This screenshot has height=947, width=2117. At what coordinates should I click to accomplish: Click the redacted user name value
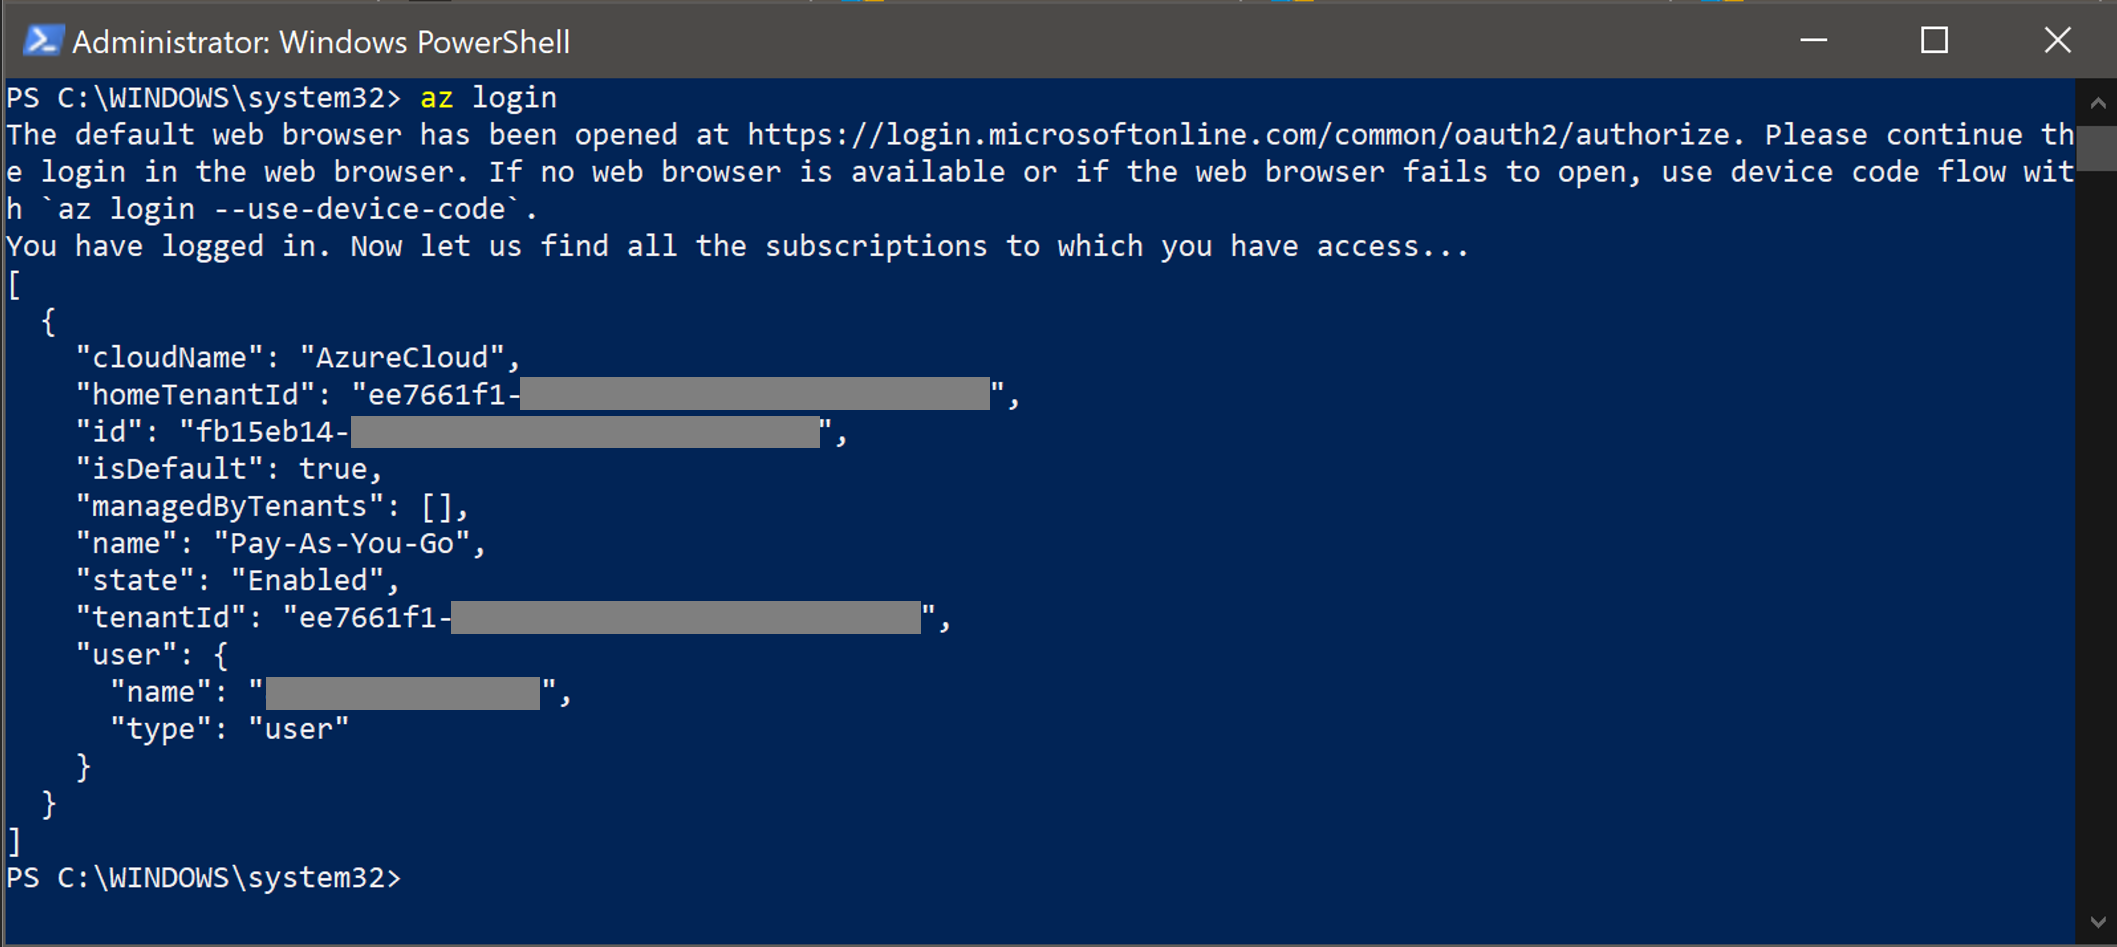coord(402,693)
